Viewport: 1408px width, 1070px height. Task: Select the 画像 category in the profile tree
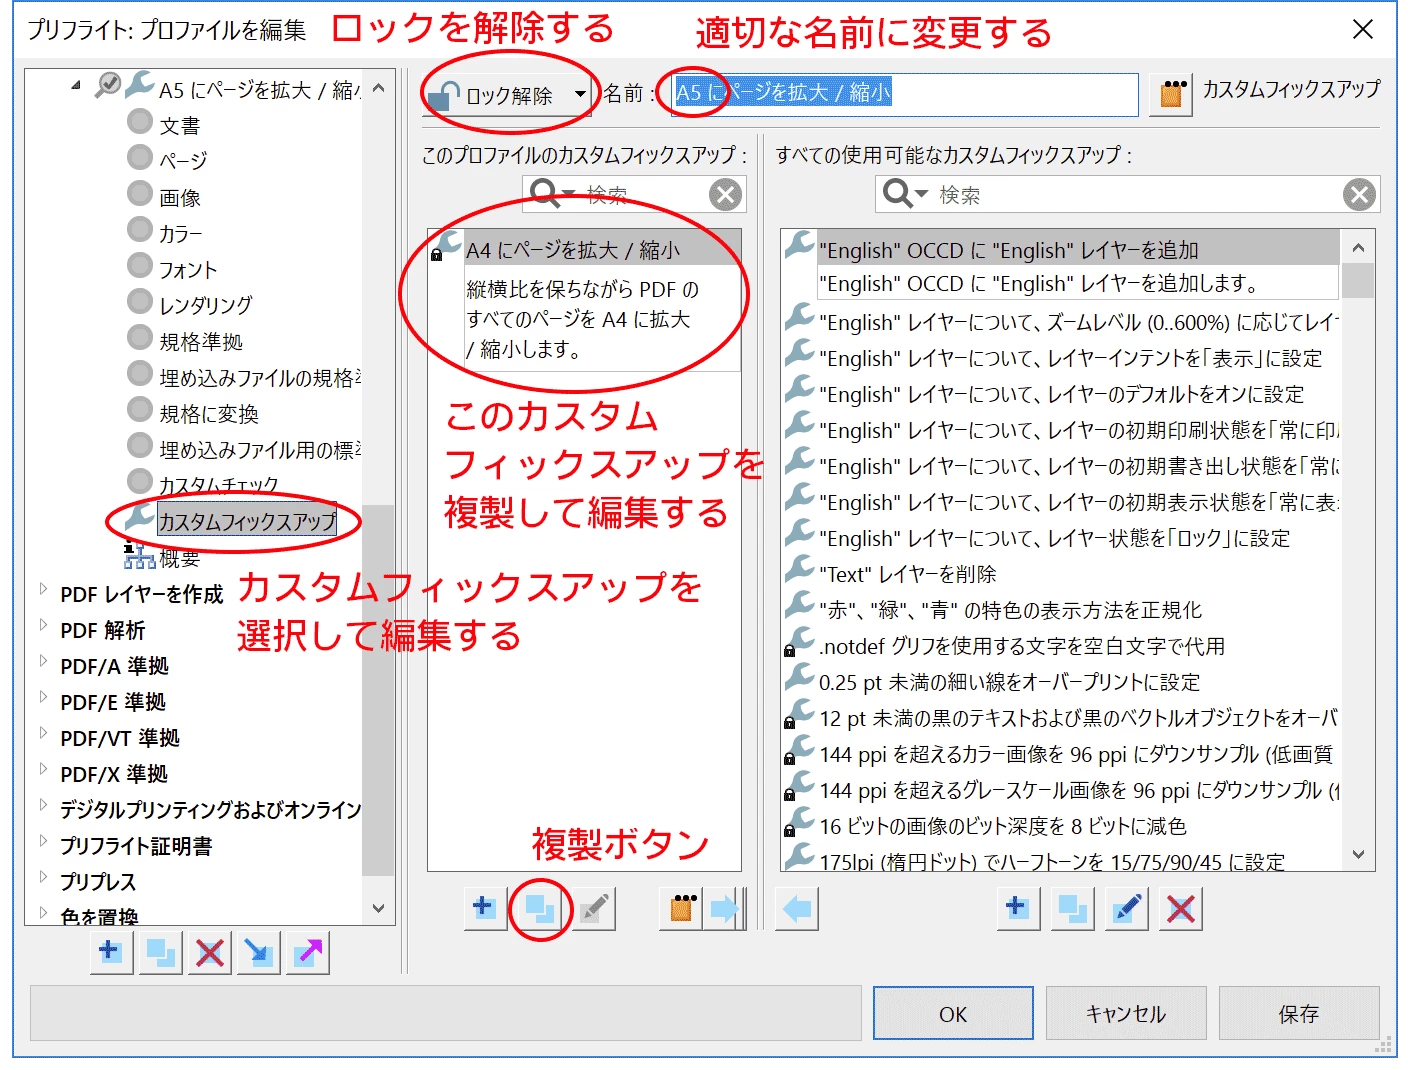point(179,198)
